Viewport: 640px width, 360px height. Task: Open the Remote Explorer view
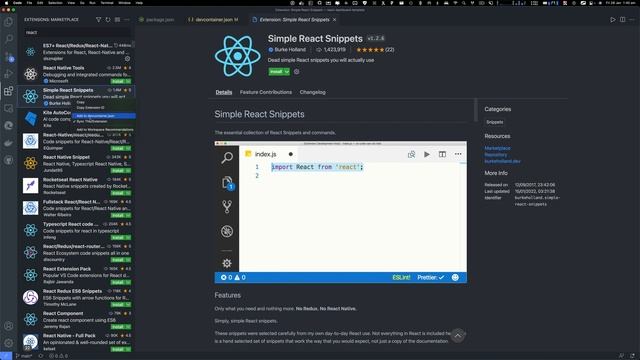pos(9,109)
